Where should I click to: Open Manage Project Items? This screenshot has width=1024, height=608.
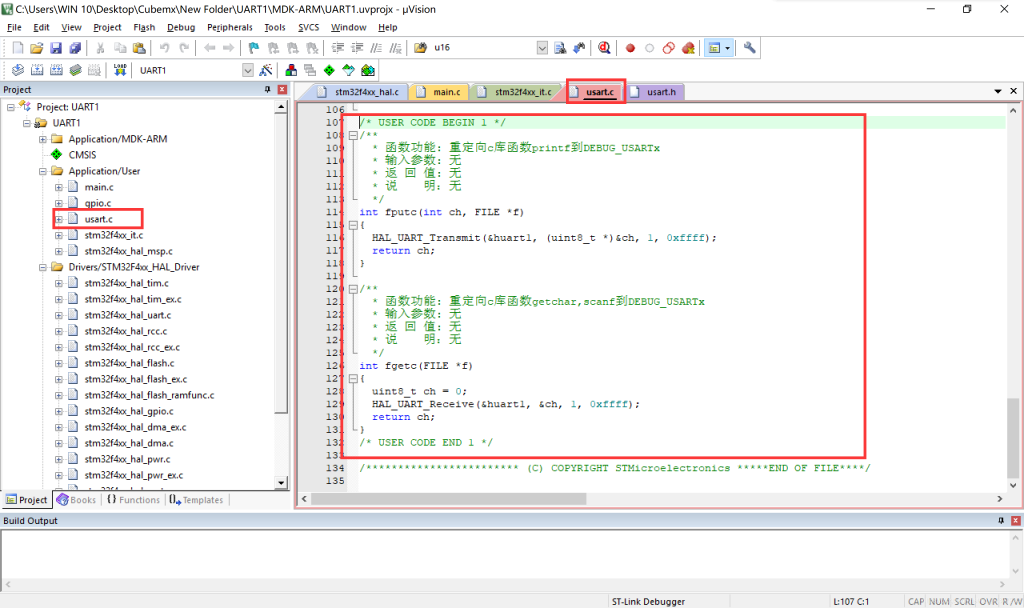coord(290,69)
